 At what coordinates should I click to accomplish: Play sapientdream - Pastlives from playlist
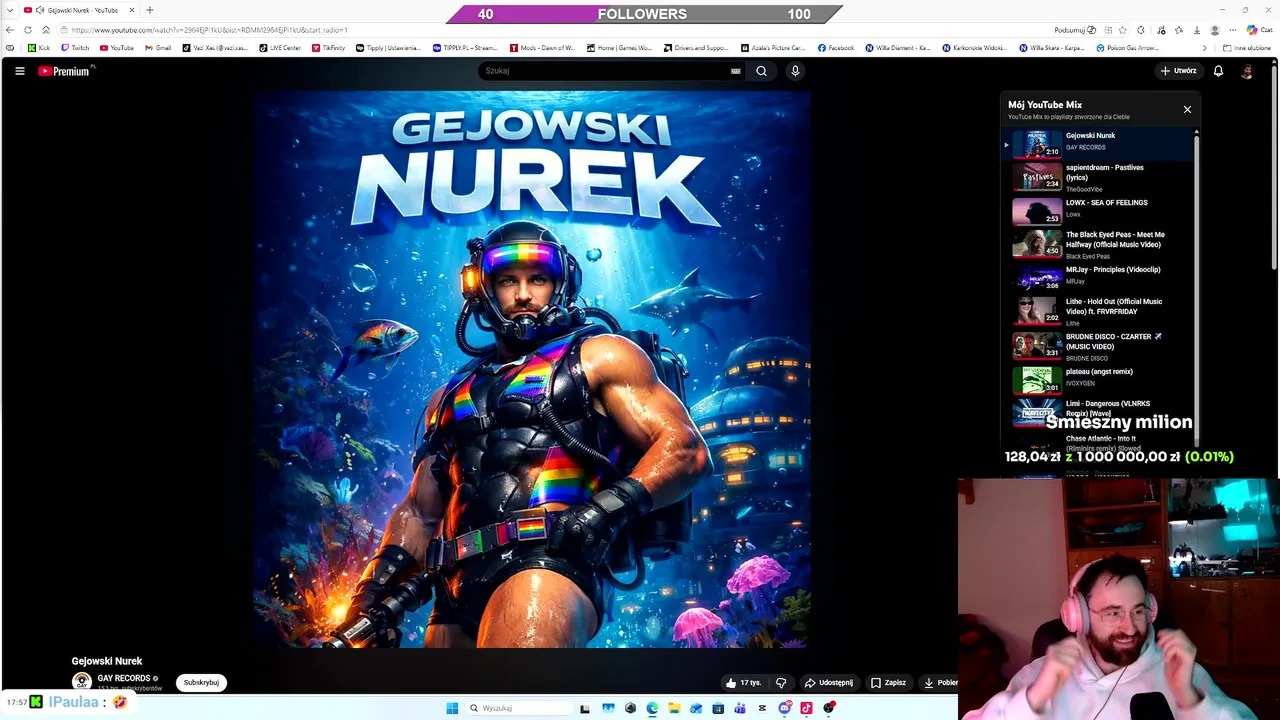pos(1100,177)
